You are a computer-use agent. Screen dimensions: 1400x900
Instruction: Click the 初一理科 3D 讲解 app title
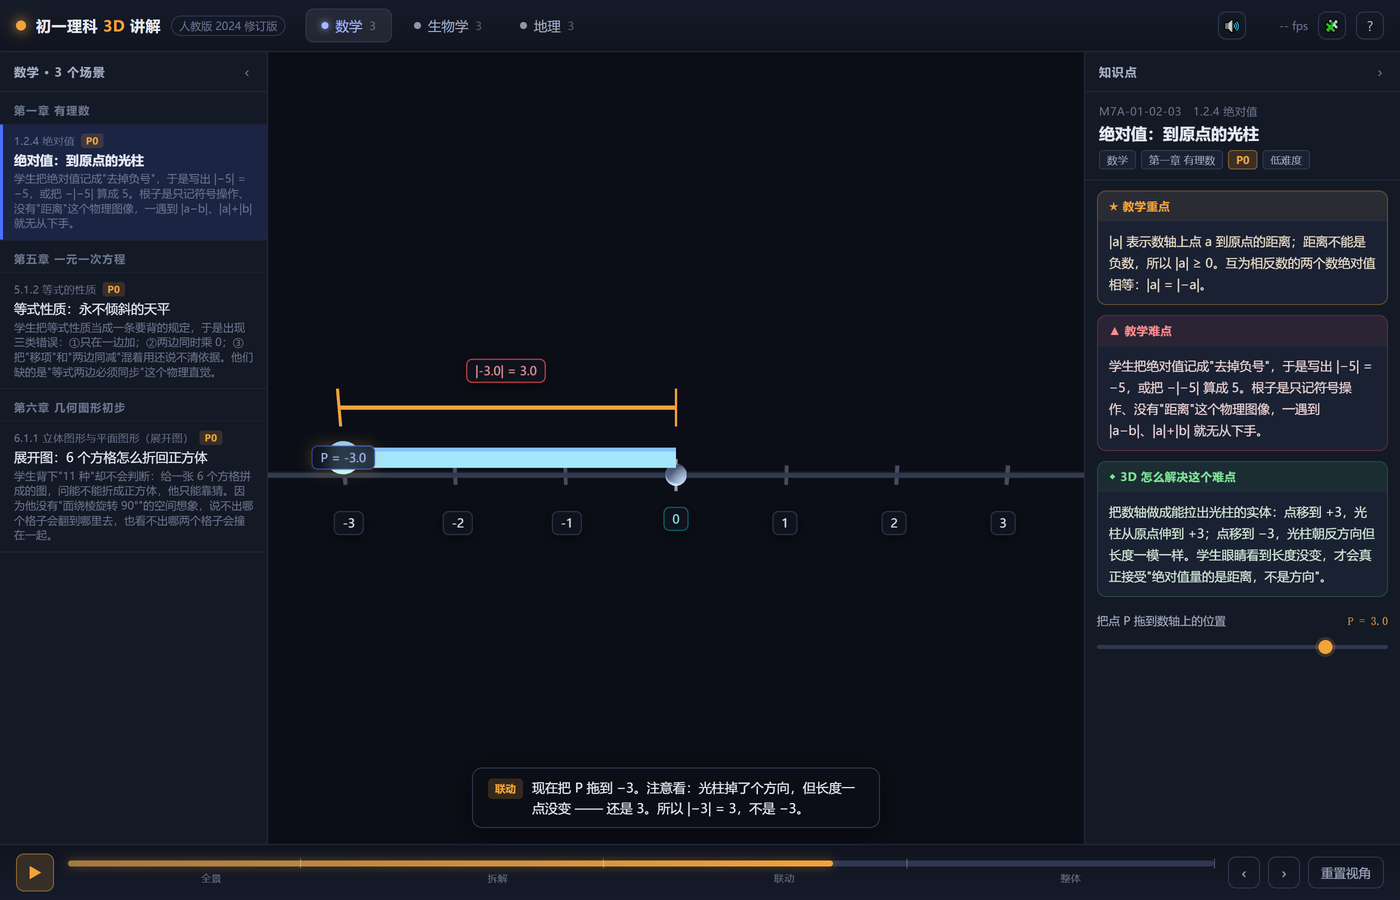pyautogui.click(x=98, y=26)
